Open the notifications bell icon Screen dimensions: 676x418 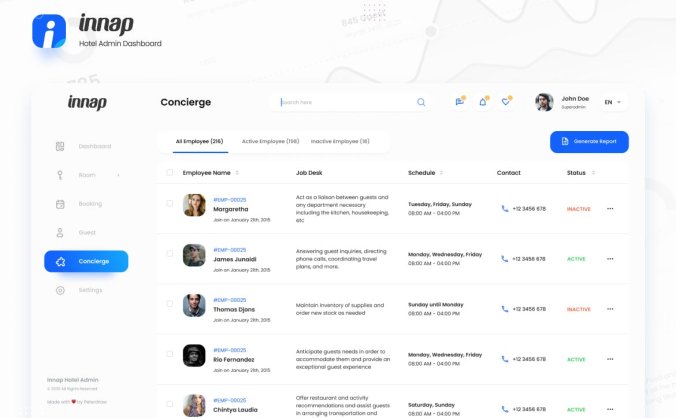point(483,102)
